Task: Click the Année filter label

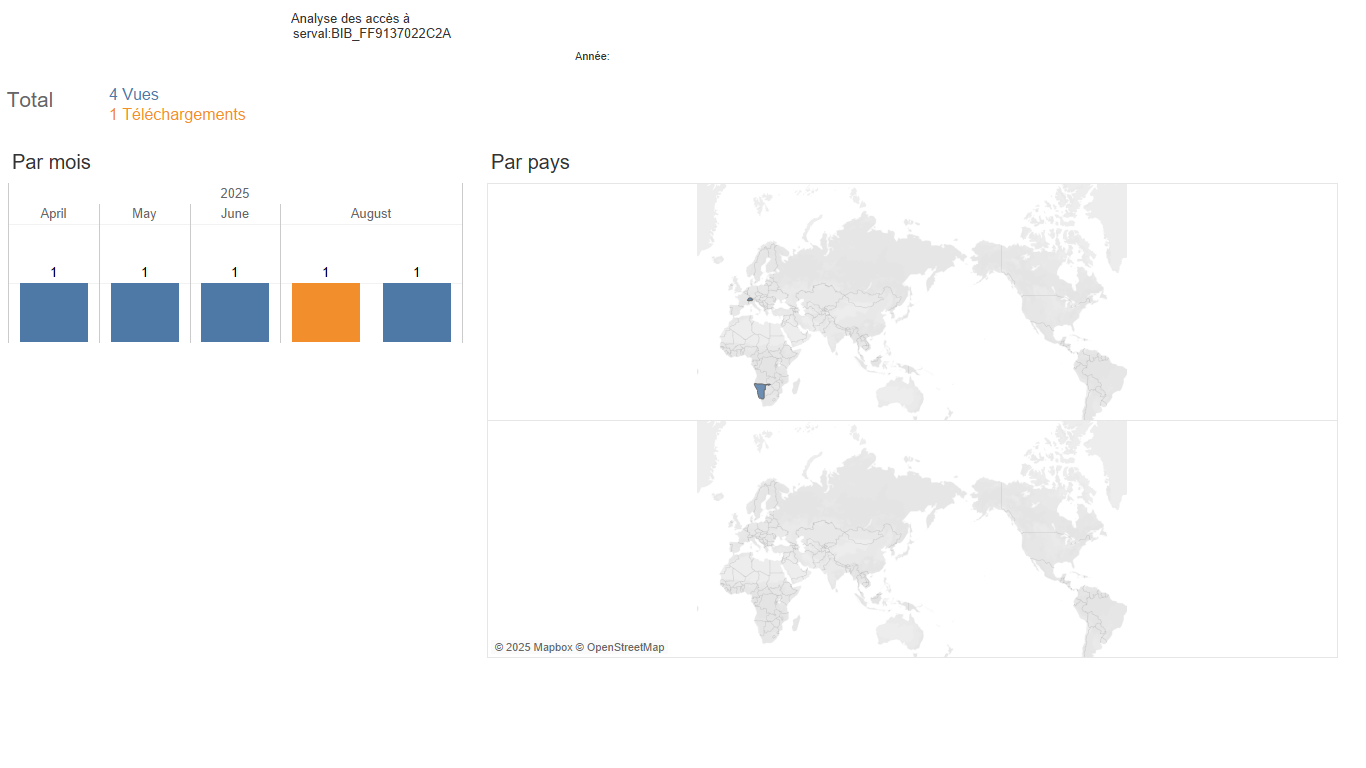Action: [592, 57]
